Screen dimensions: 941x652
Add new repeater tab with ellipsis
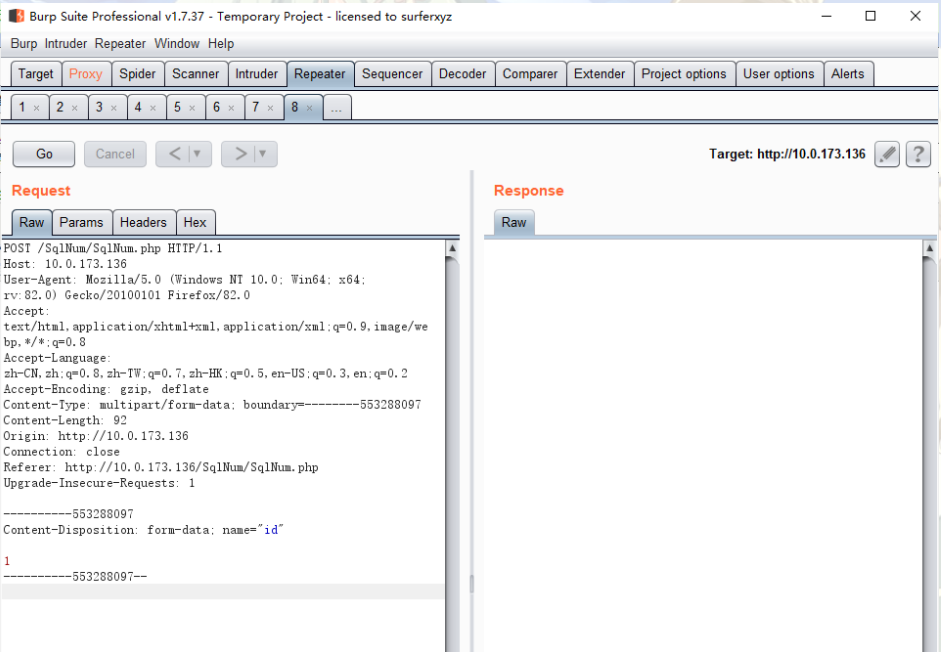pos(337,108)
